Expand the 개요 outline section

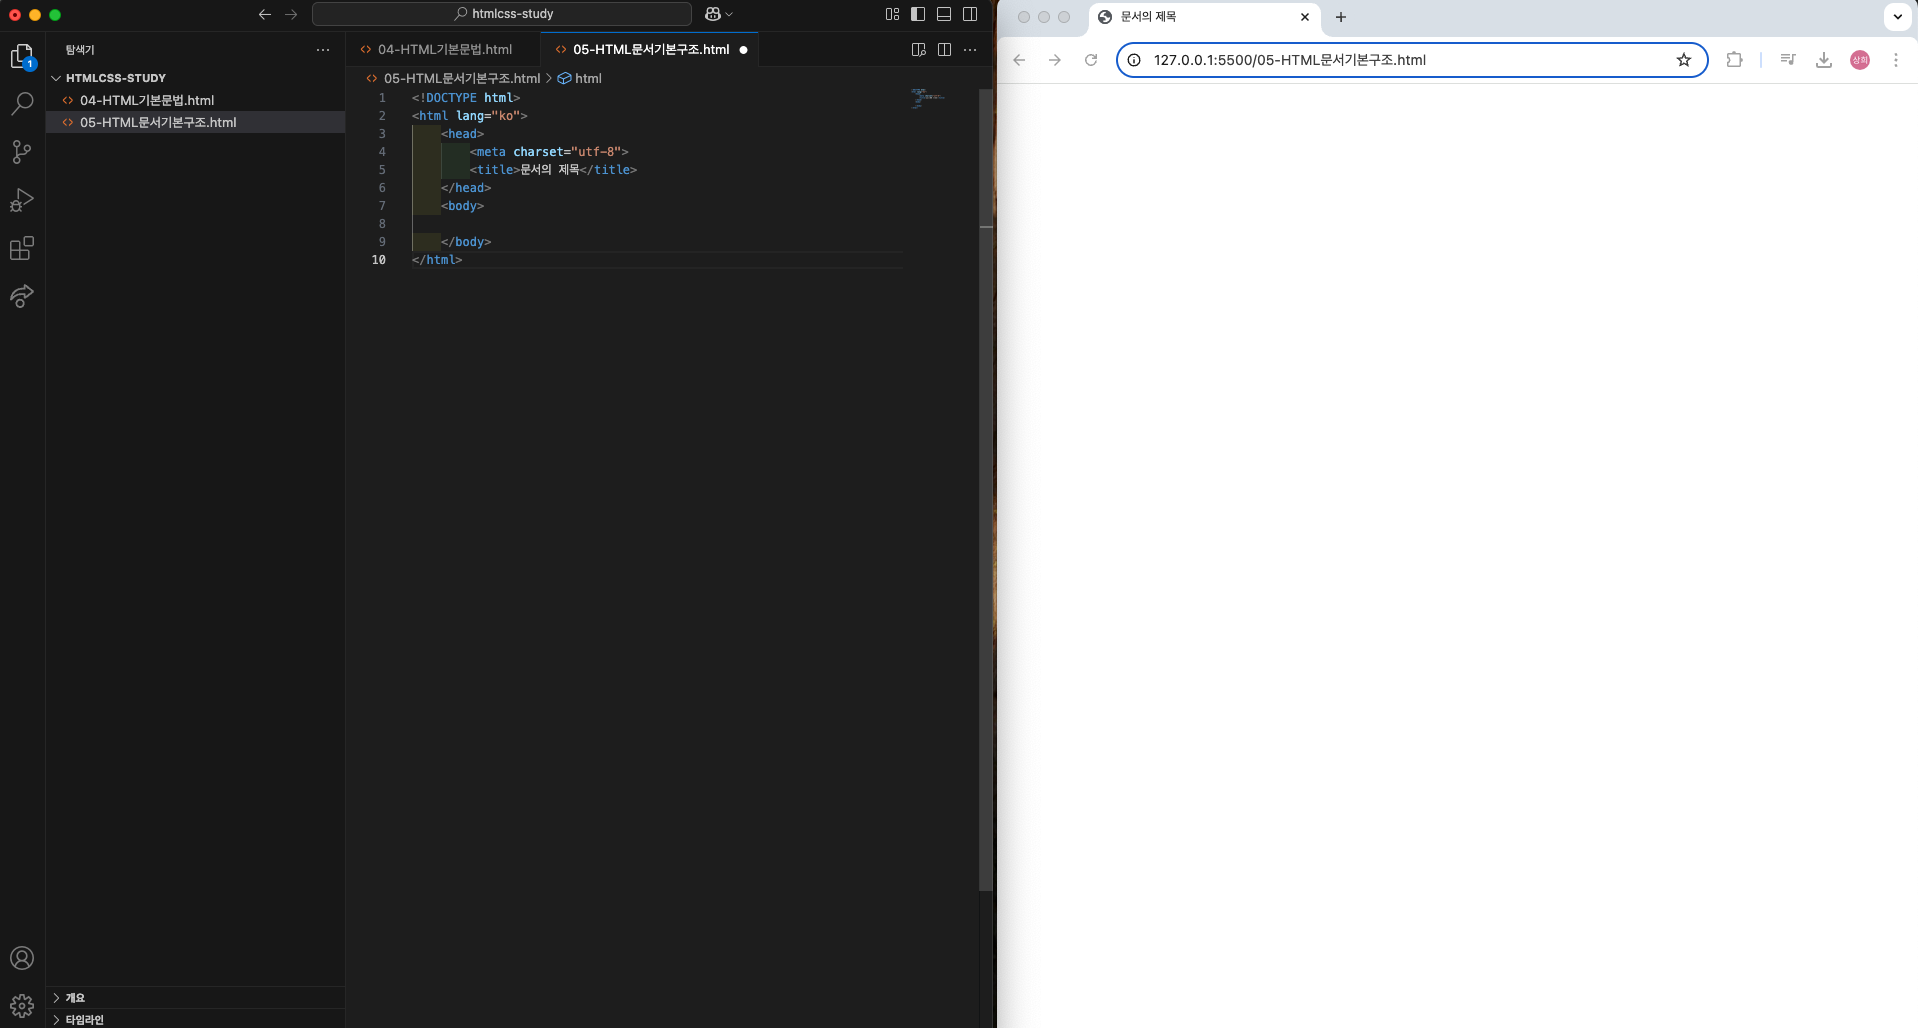coord(195,998)
